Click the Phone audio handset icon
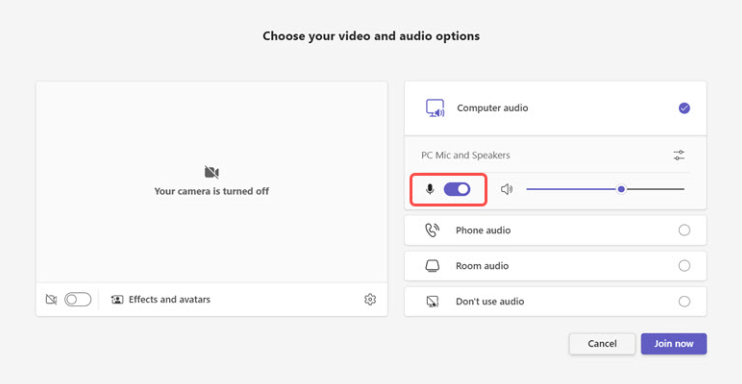Screen dimensions: 742x384 point(432,230)
